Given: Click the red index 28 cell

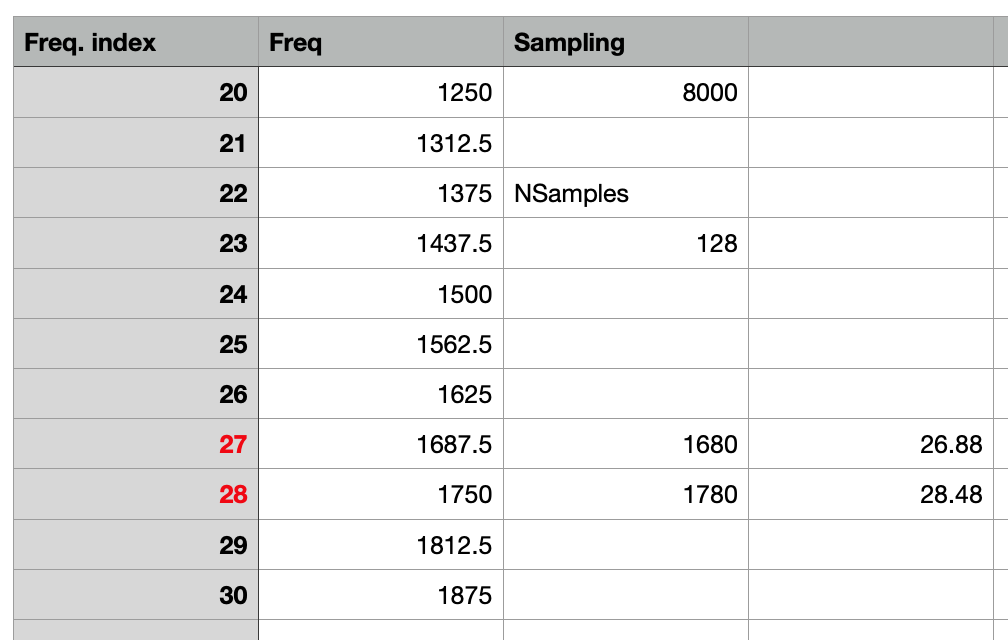Looking at the screenshot, I should (136, 494).
